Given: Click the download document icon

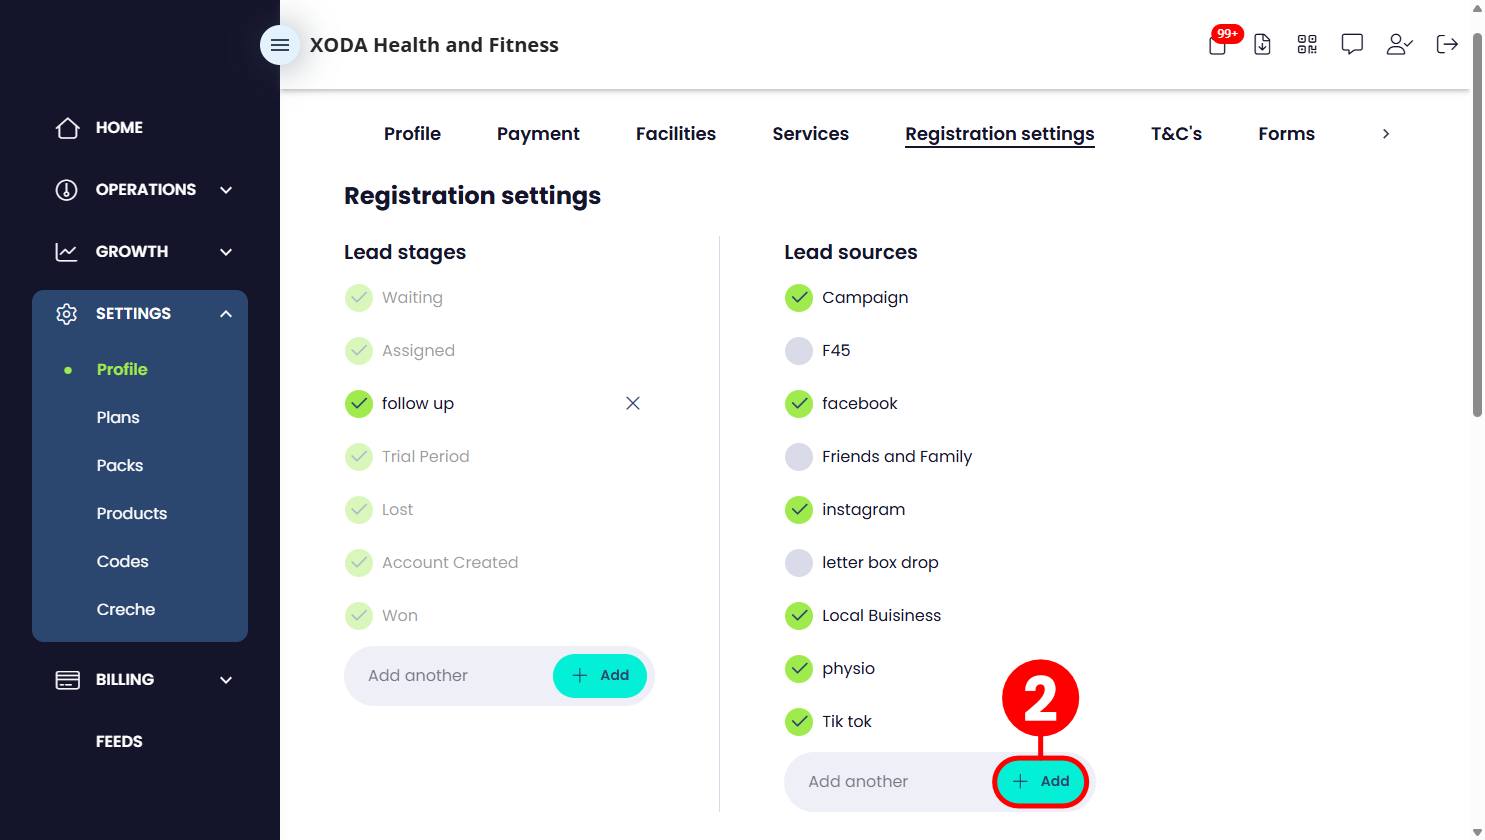Looking at the screenshot, I should pos(1262,44).
